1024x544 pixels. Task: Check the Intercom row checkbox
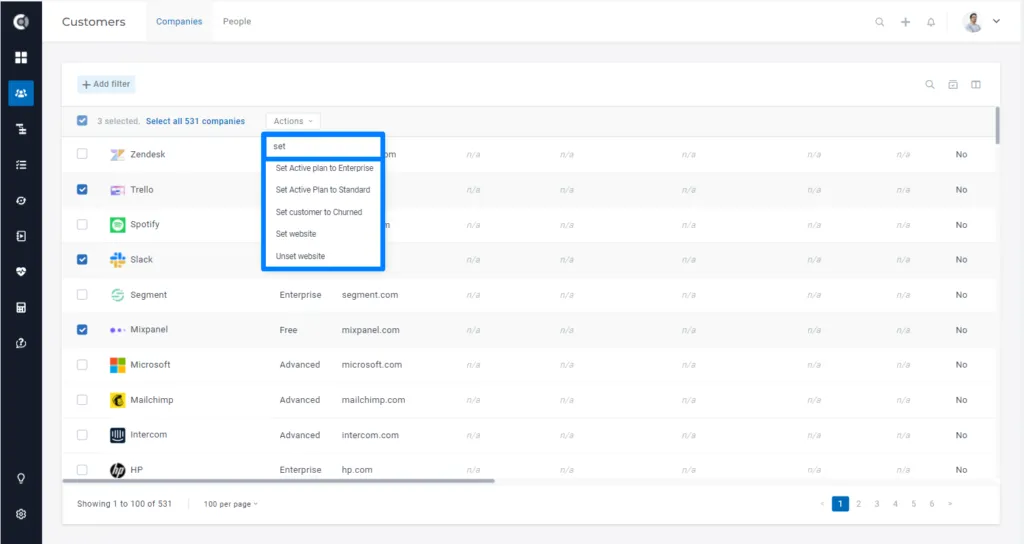point(82,435)
